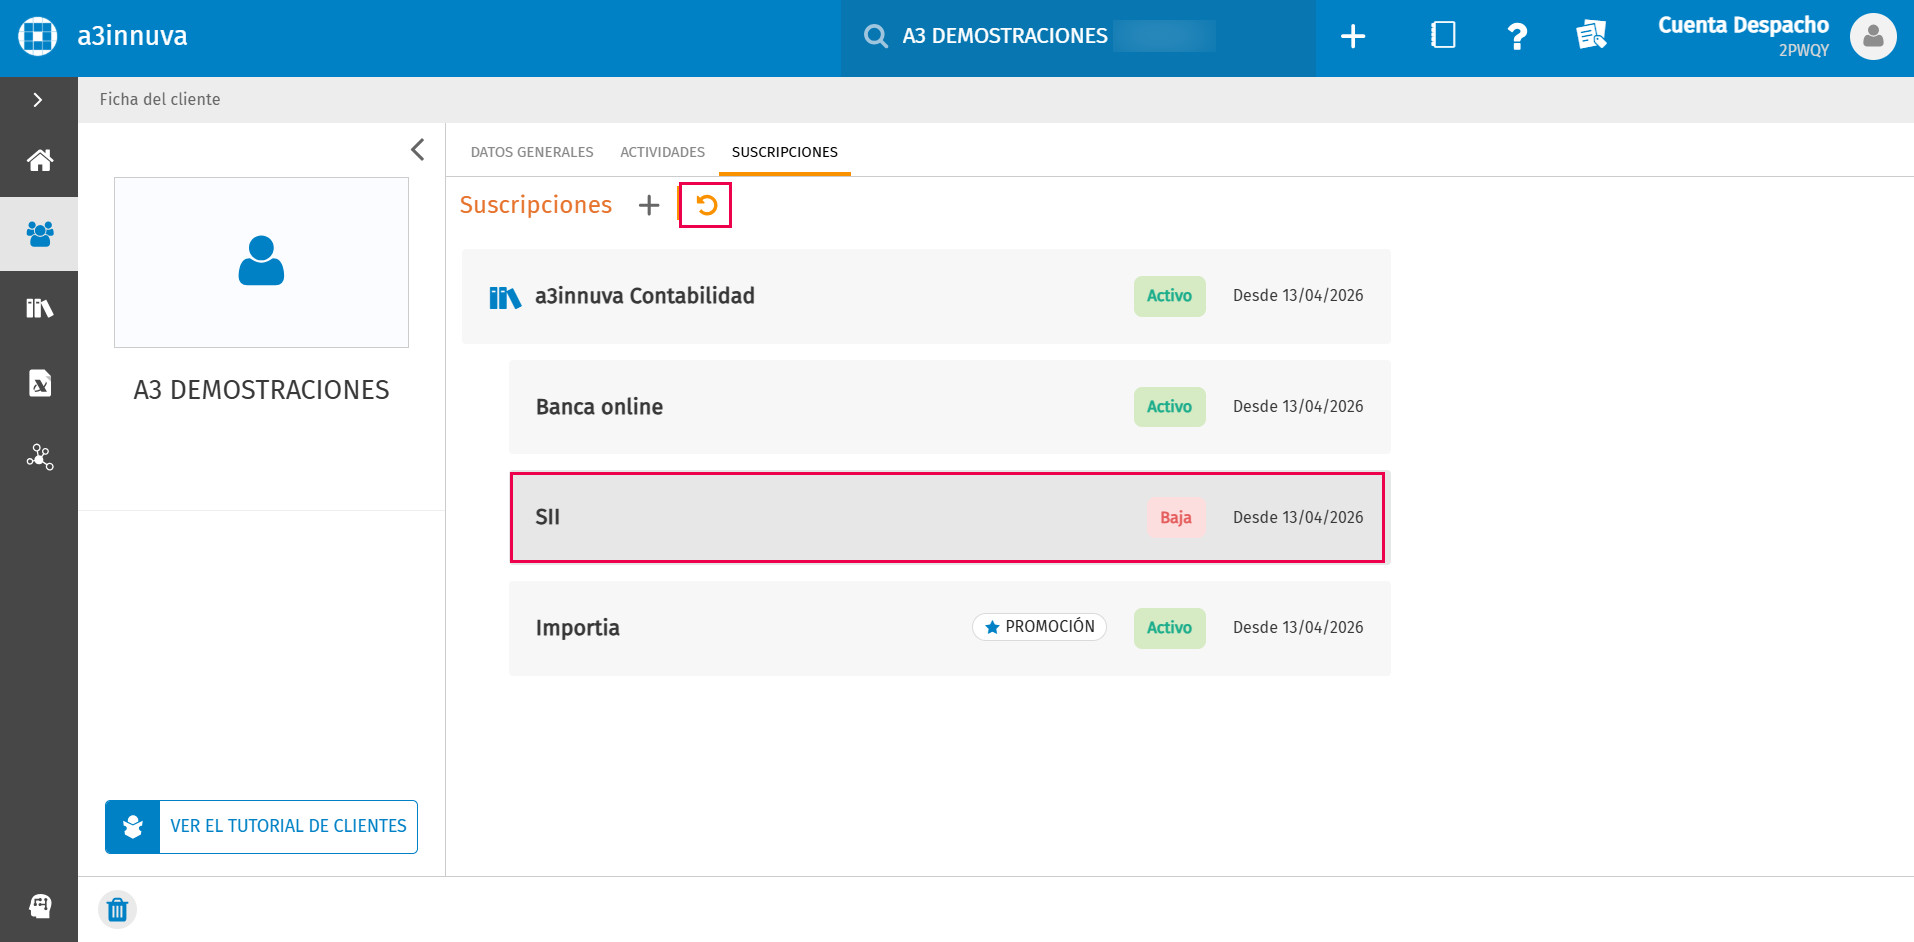The width and height of the screenshot is (1914, 942).
Task: Open accounting books icon in sidebar
Action: point(39,308)
